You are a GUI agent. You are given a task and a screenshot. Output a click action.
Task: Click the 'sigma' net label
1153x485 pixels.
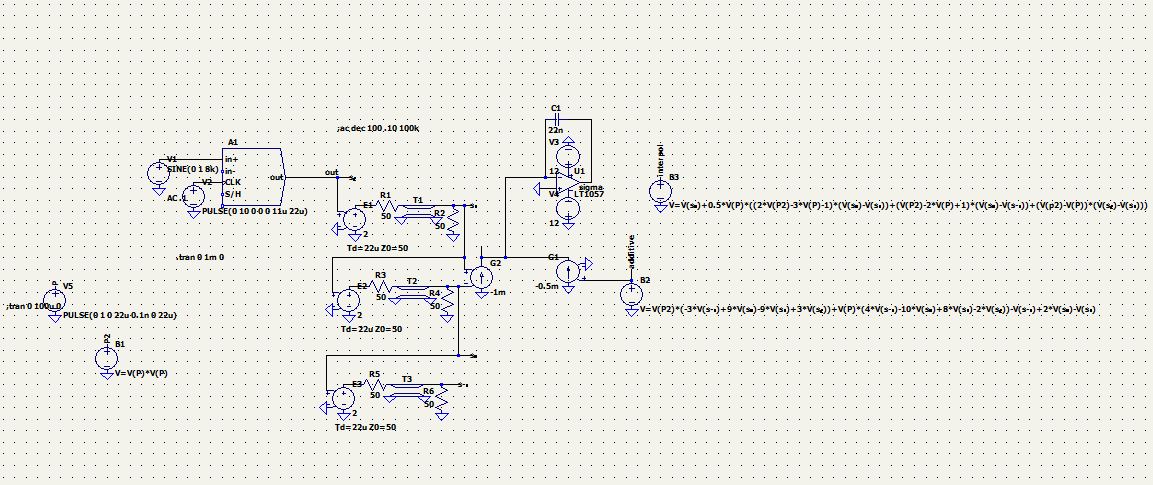pos(590,188)
